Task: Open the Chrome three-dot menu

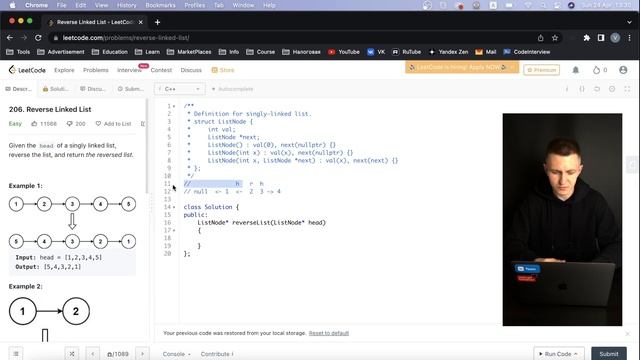Action: pyautogui.click(x=629, y=38)
